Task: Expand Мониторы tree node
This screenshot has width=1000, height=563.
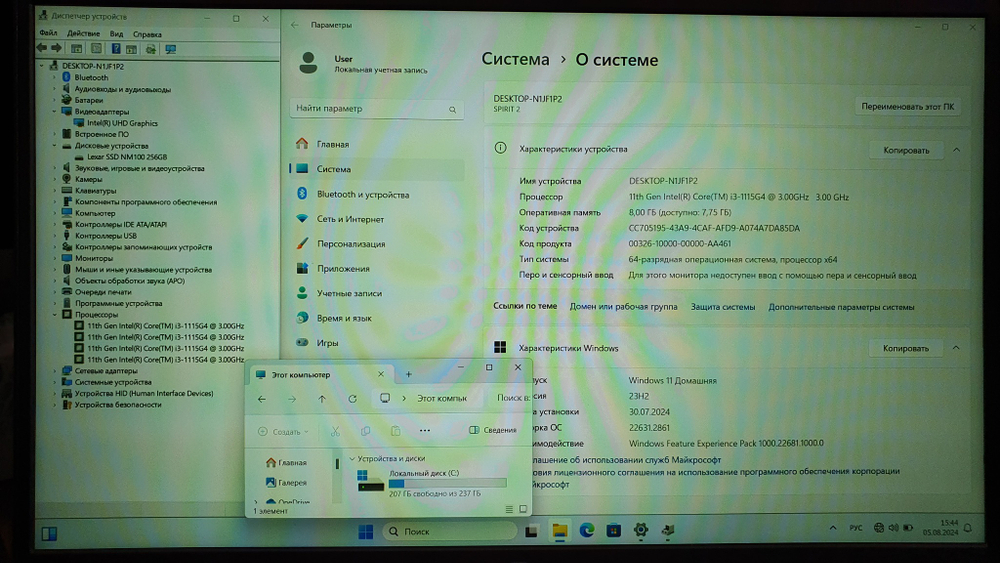Action: (55, 258)
